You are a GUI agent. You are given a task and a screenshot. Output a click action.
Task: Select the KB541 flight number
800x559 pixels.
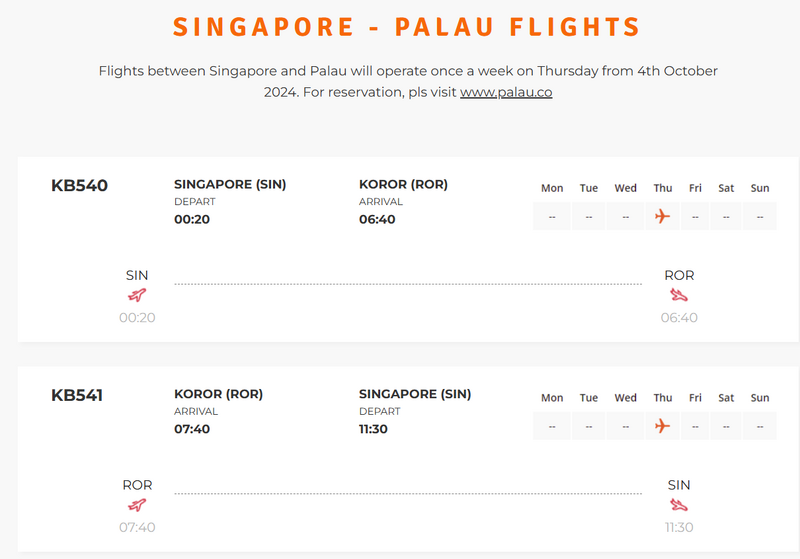coord(79,395)
